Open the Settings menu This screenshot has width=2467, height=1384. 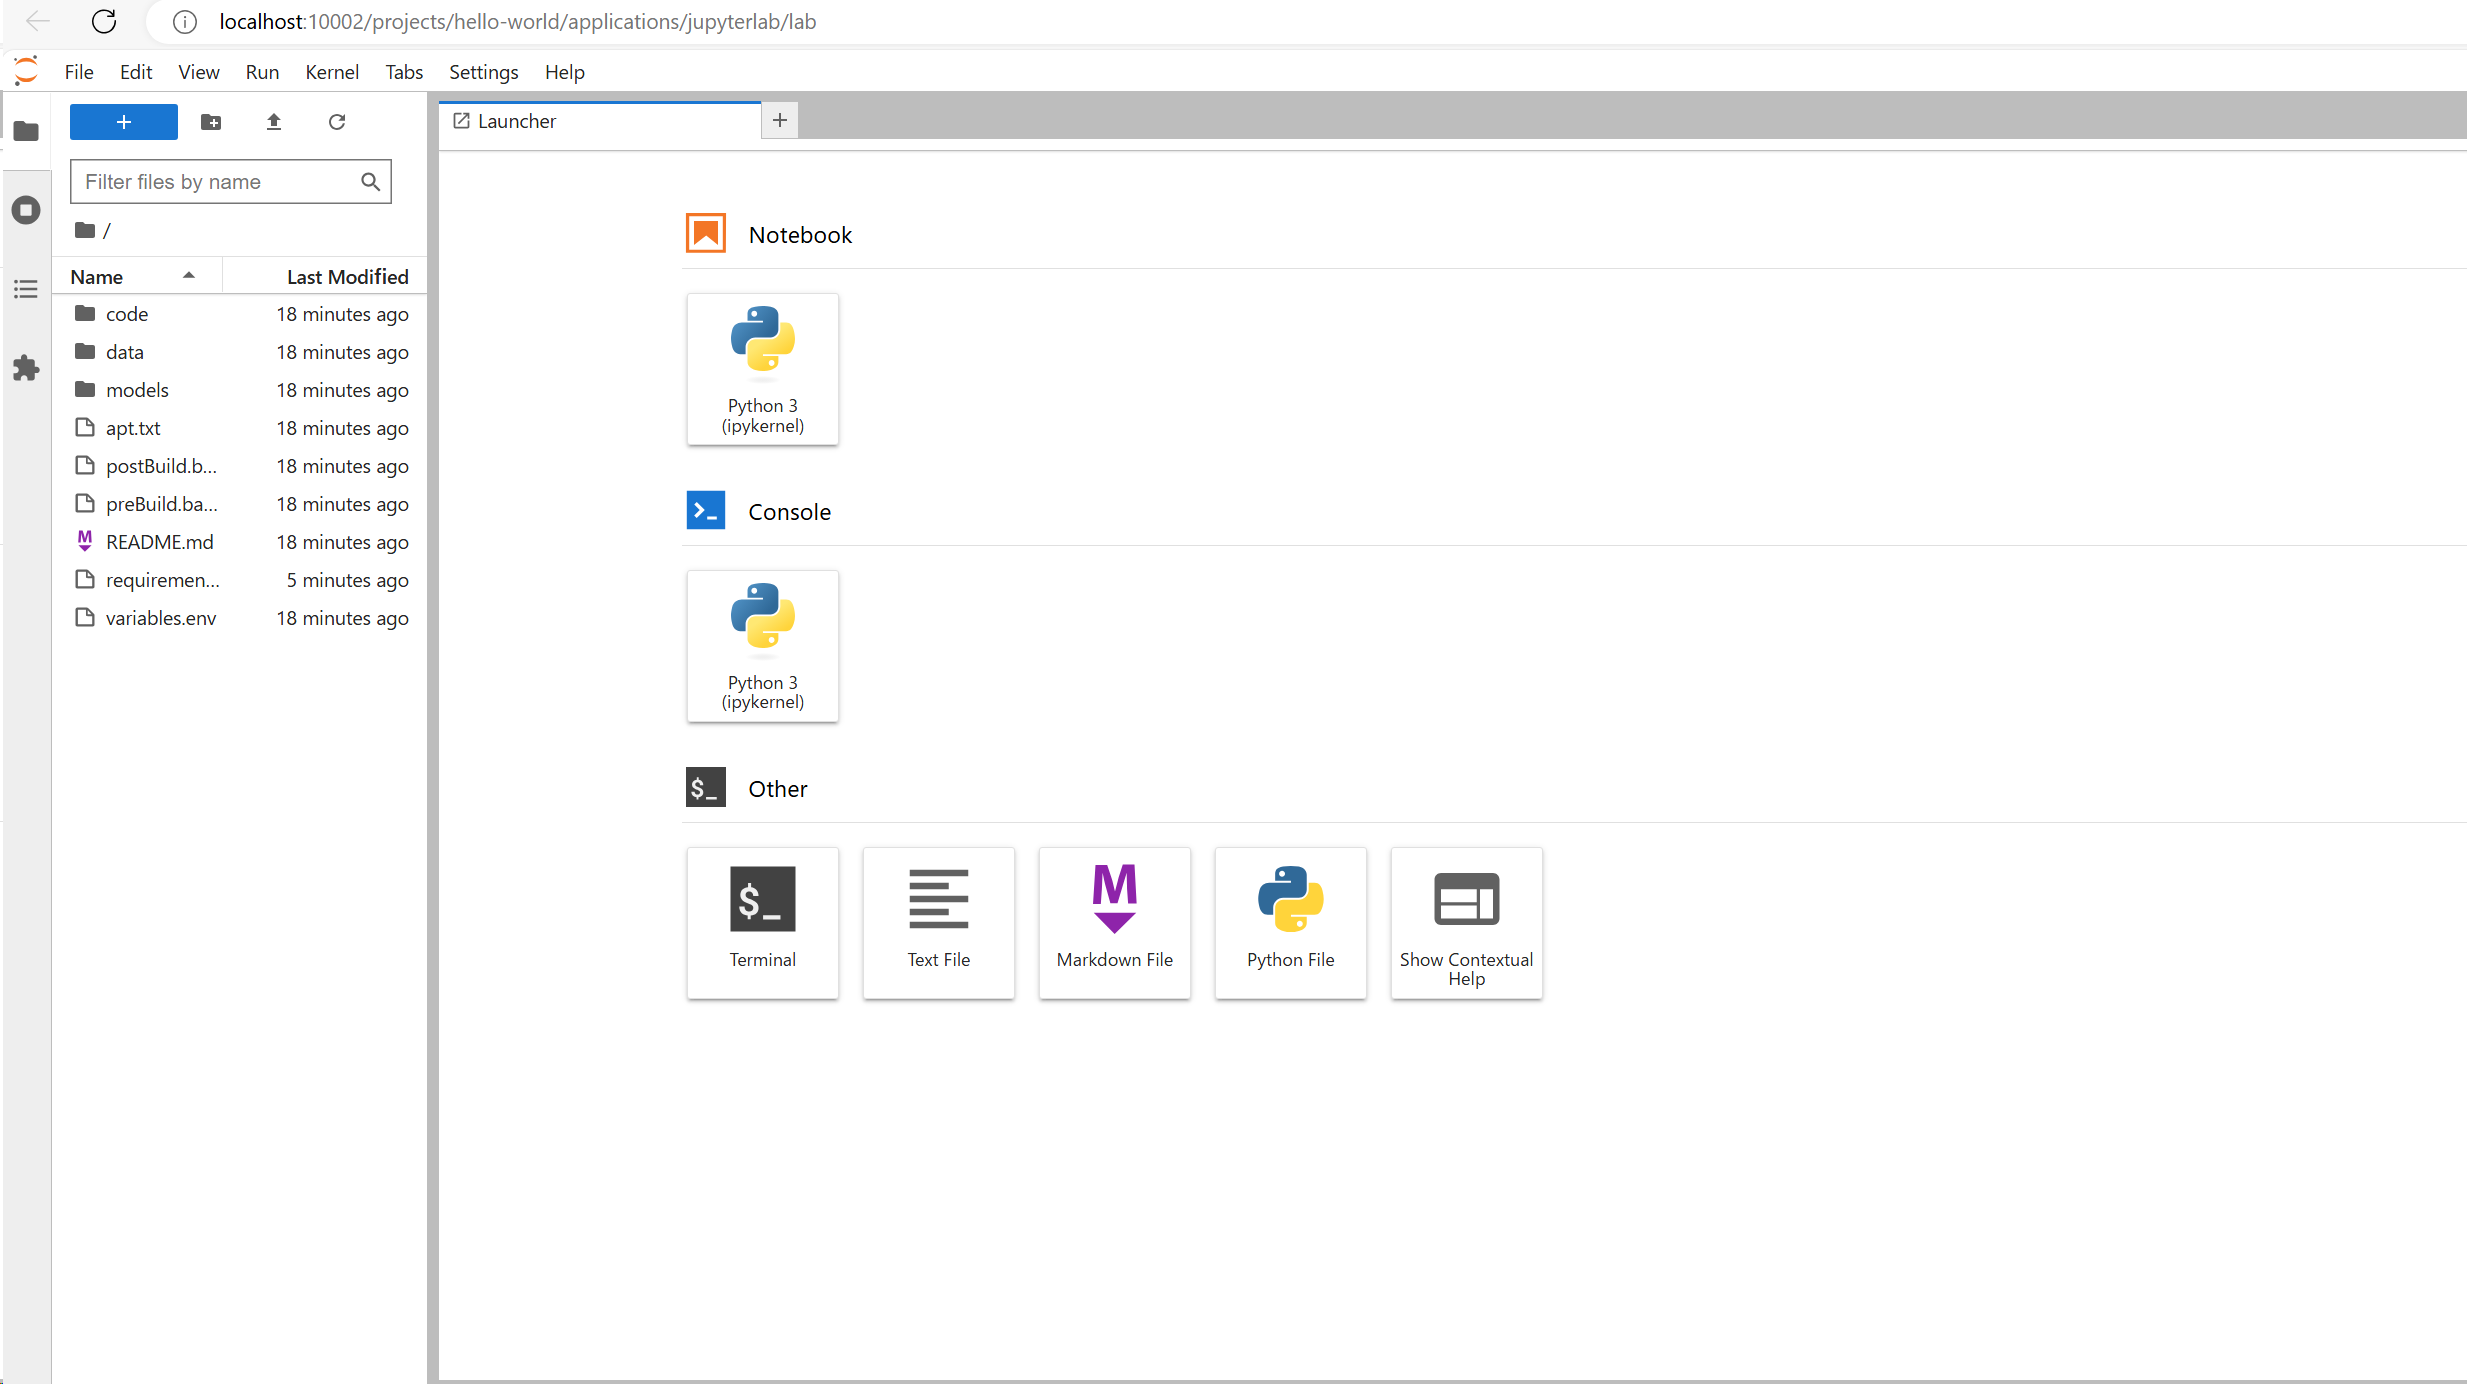tap(483, 72)
